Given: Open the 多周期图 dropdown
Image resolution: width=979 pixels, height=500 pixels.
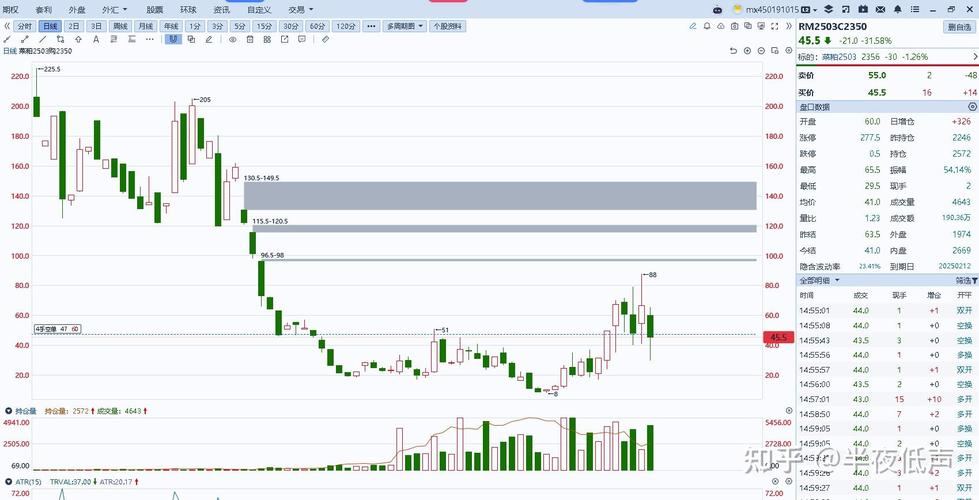Looking at the screenshot, I should [405, 26].
